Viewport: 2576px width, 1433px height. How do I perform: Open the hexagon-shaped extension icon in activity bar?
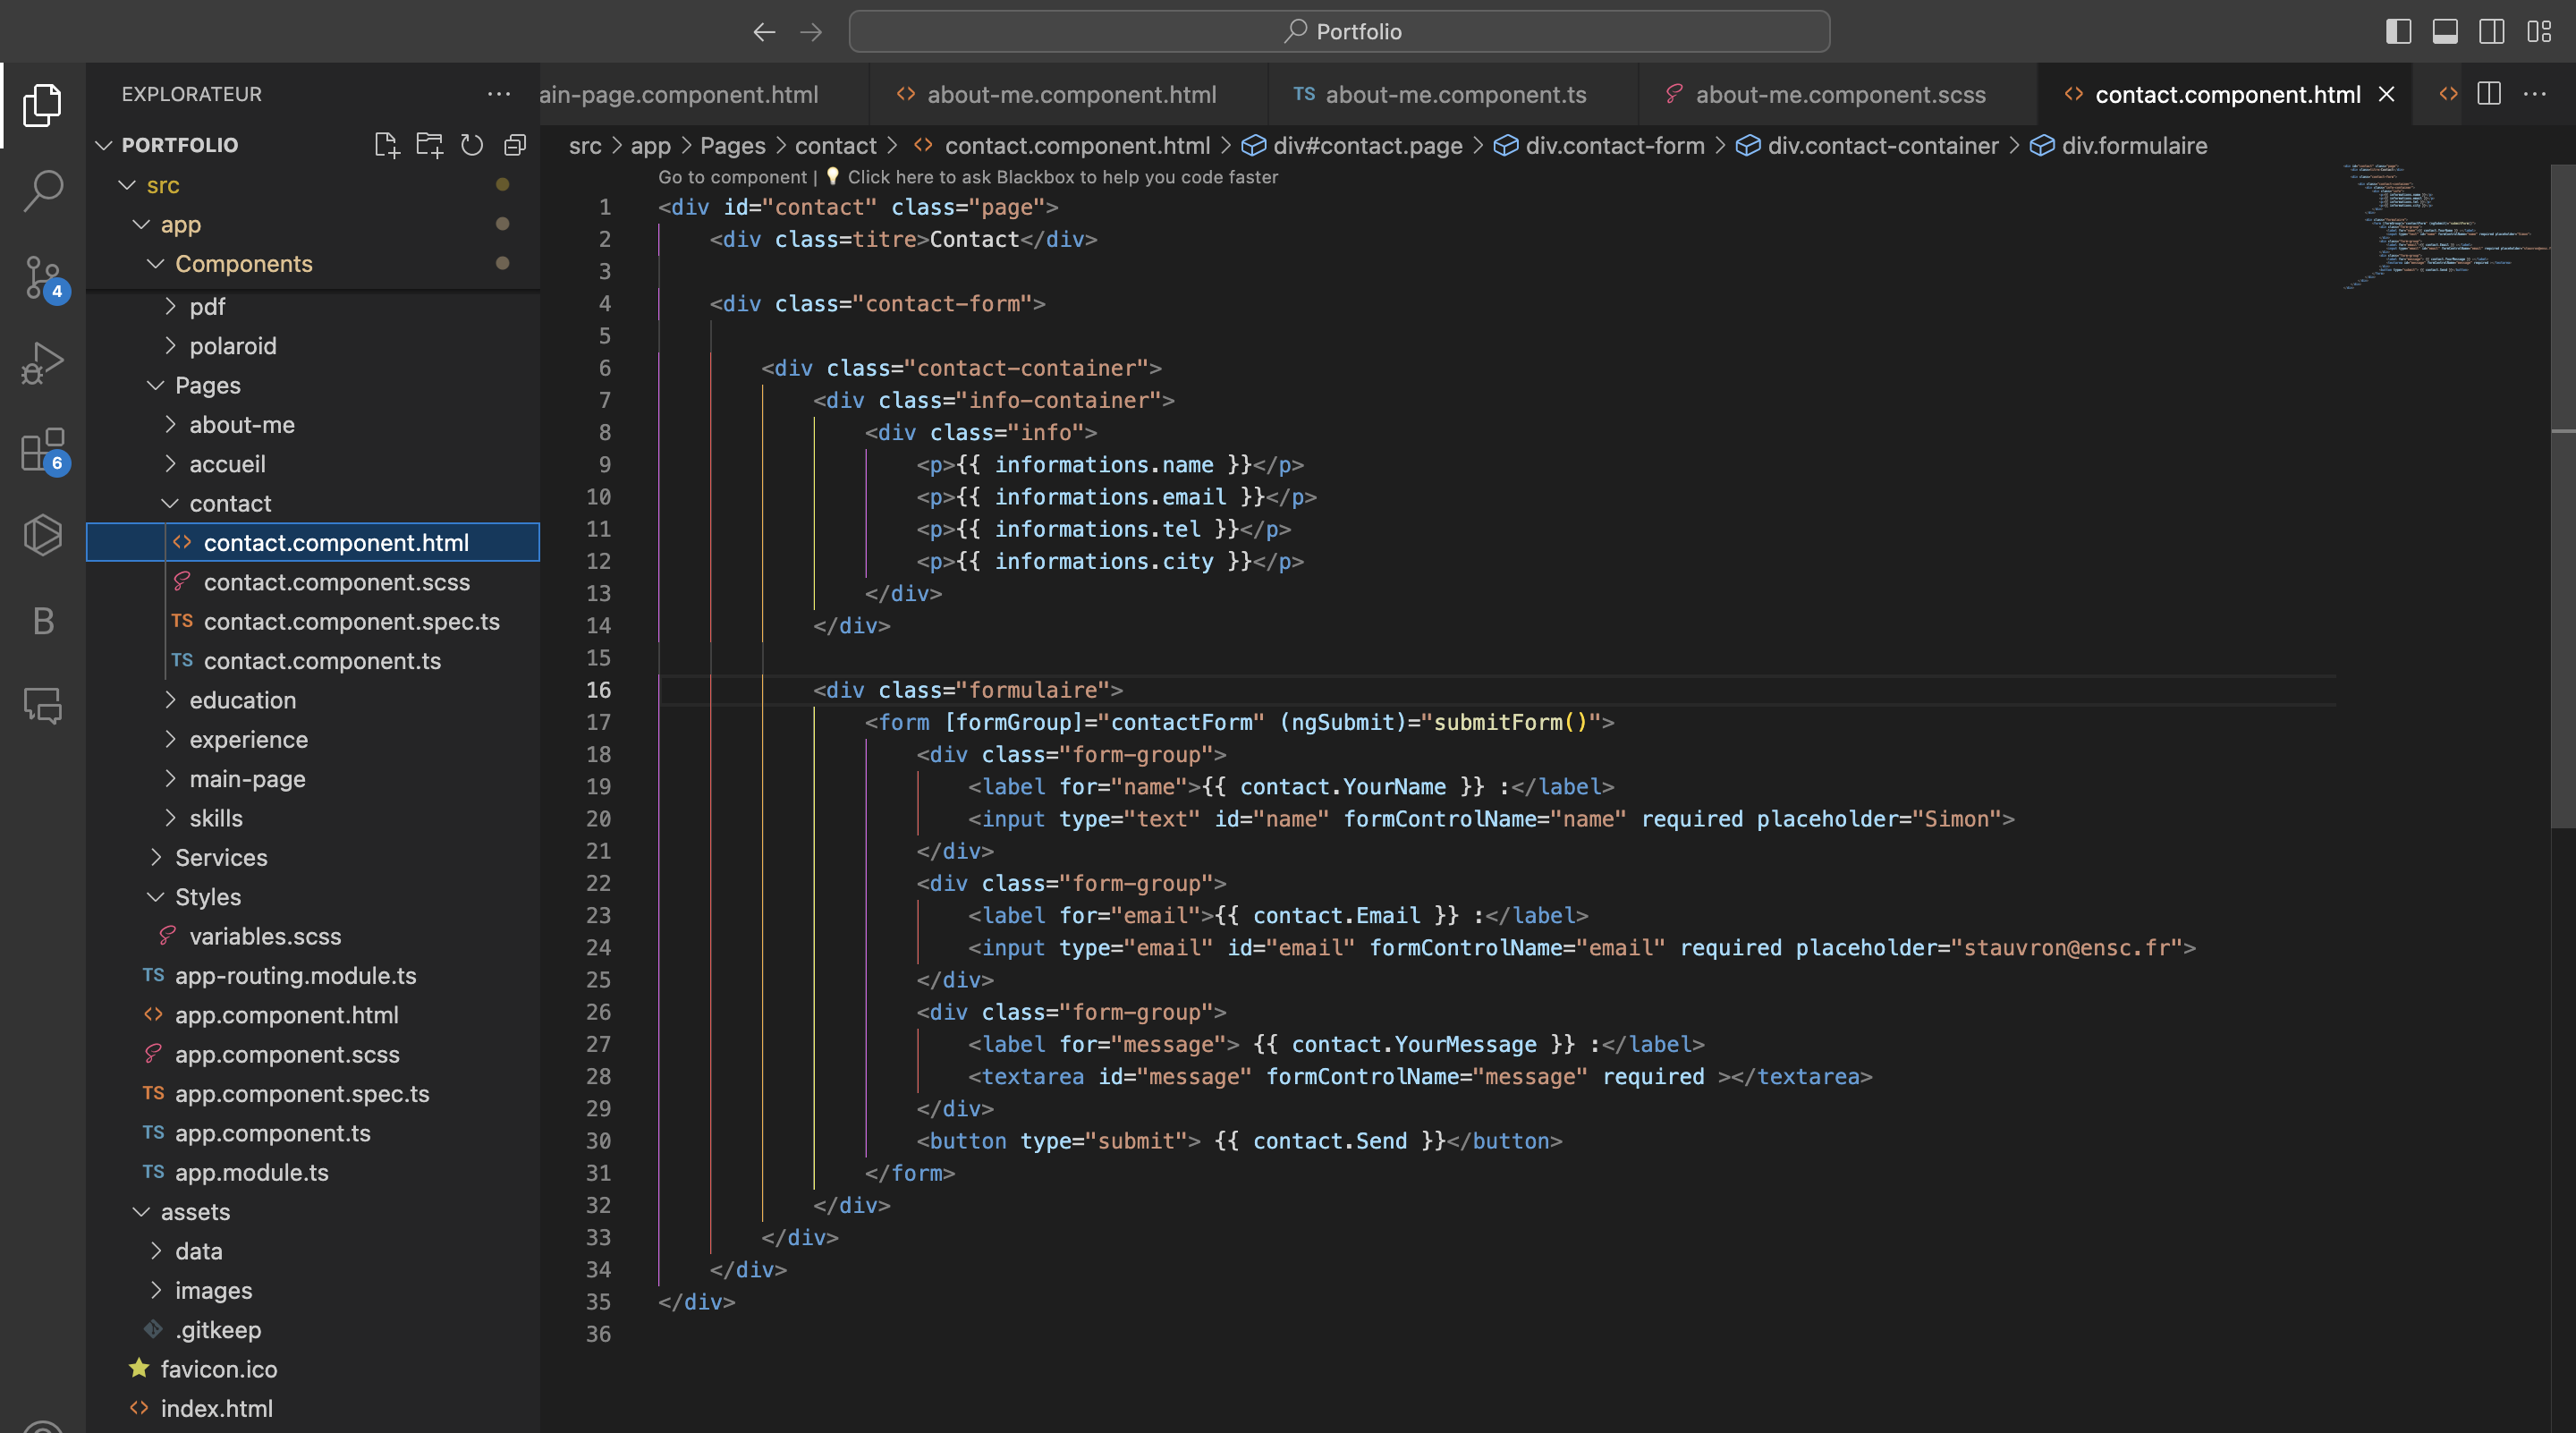42,535
